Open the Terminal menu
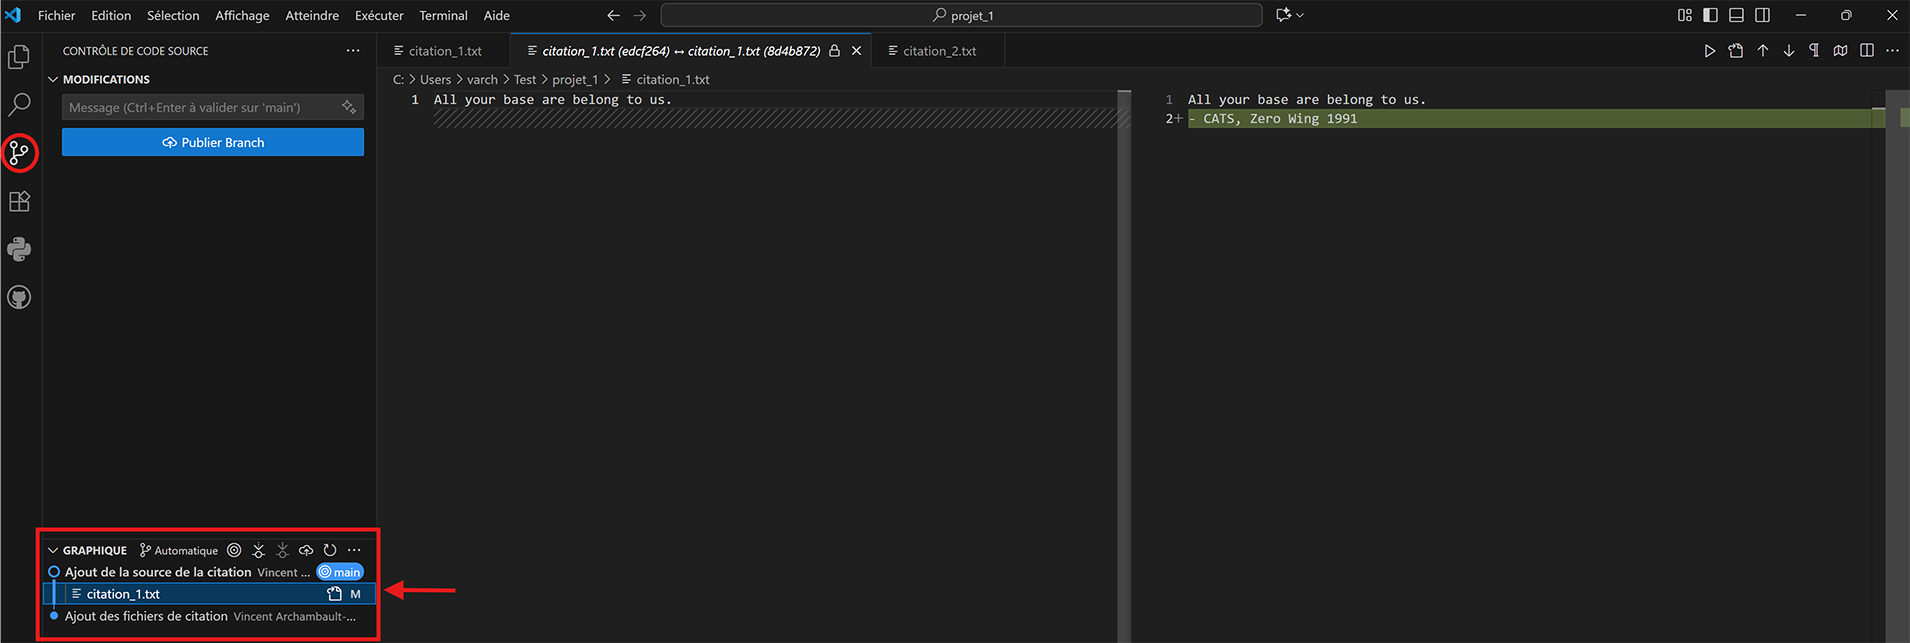Viewport: 1910px width, 643px height. (443, 15)
